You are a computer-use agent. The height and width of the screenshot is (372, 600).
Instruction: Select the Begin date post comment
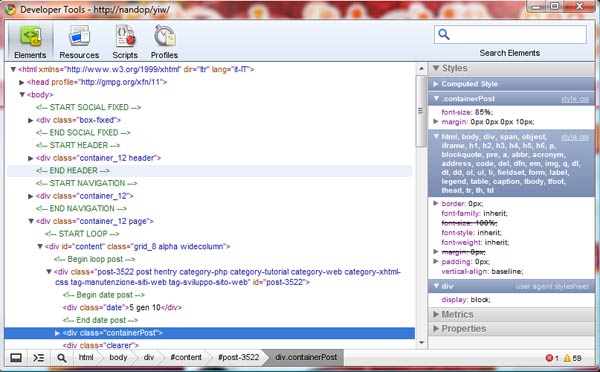tap(104, 295)
